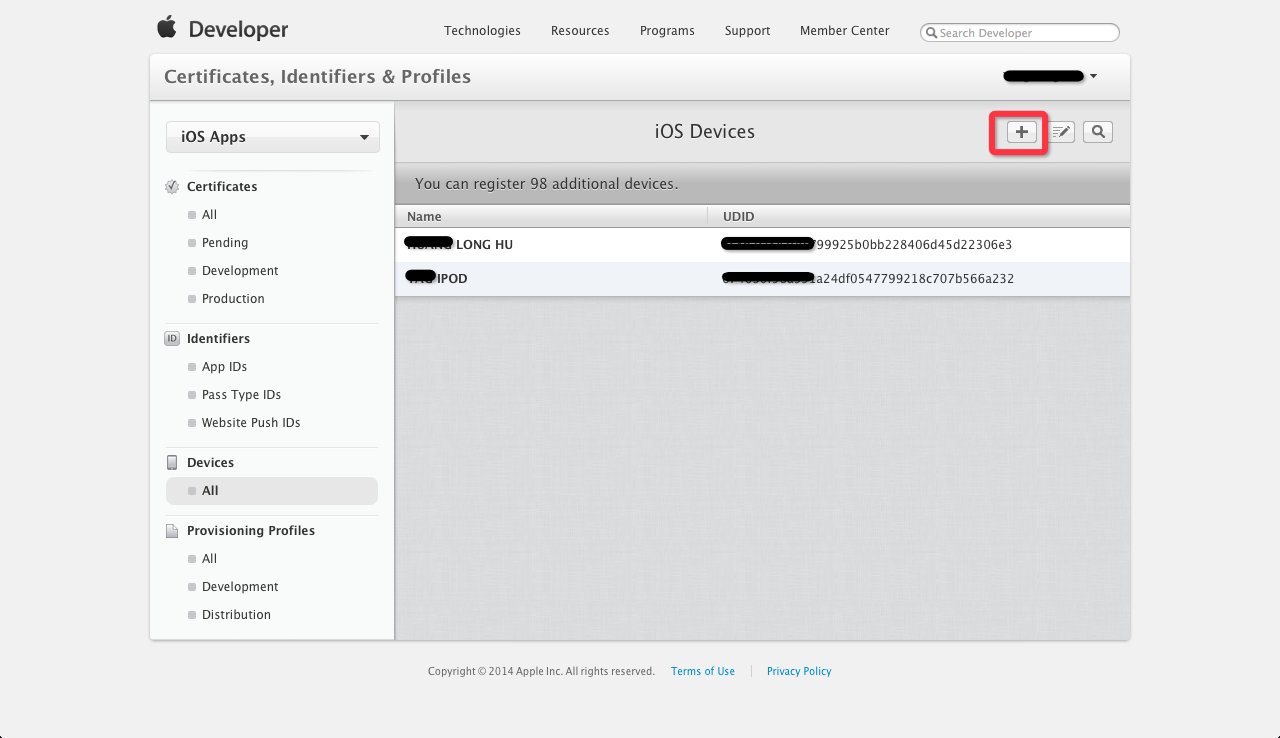Select All under Certificates
This screenshot has width=1280, height=738.
(x=209, y=215)
